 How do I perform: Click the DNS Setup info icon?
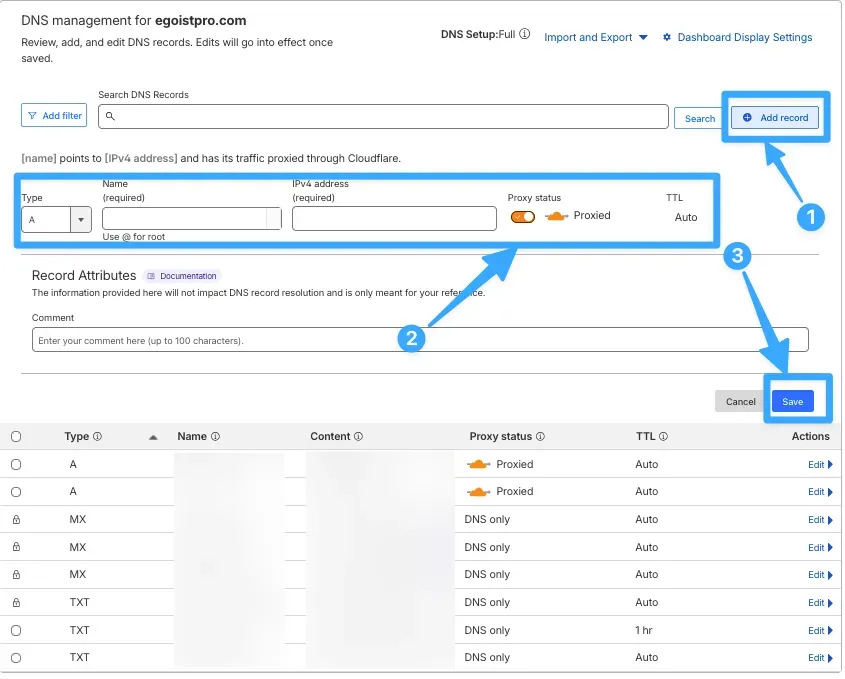pyautogui.click(x=525, y=34)
